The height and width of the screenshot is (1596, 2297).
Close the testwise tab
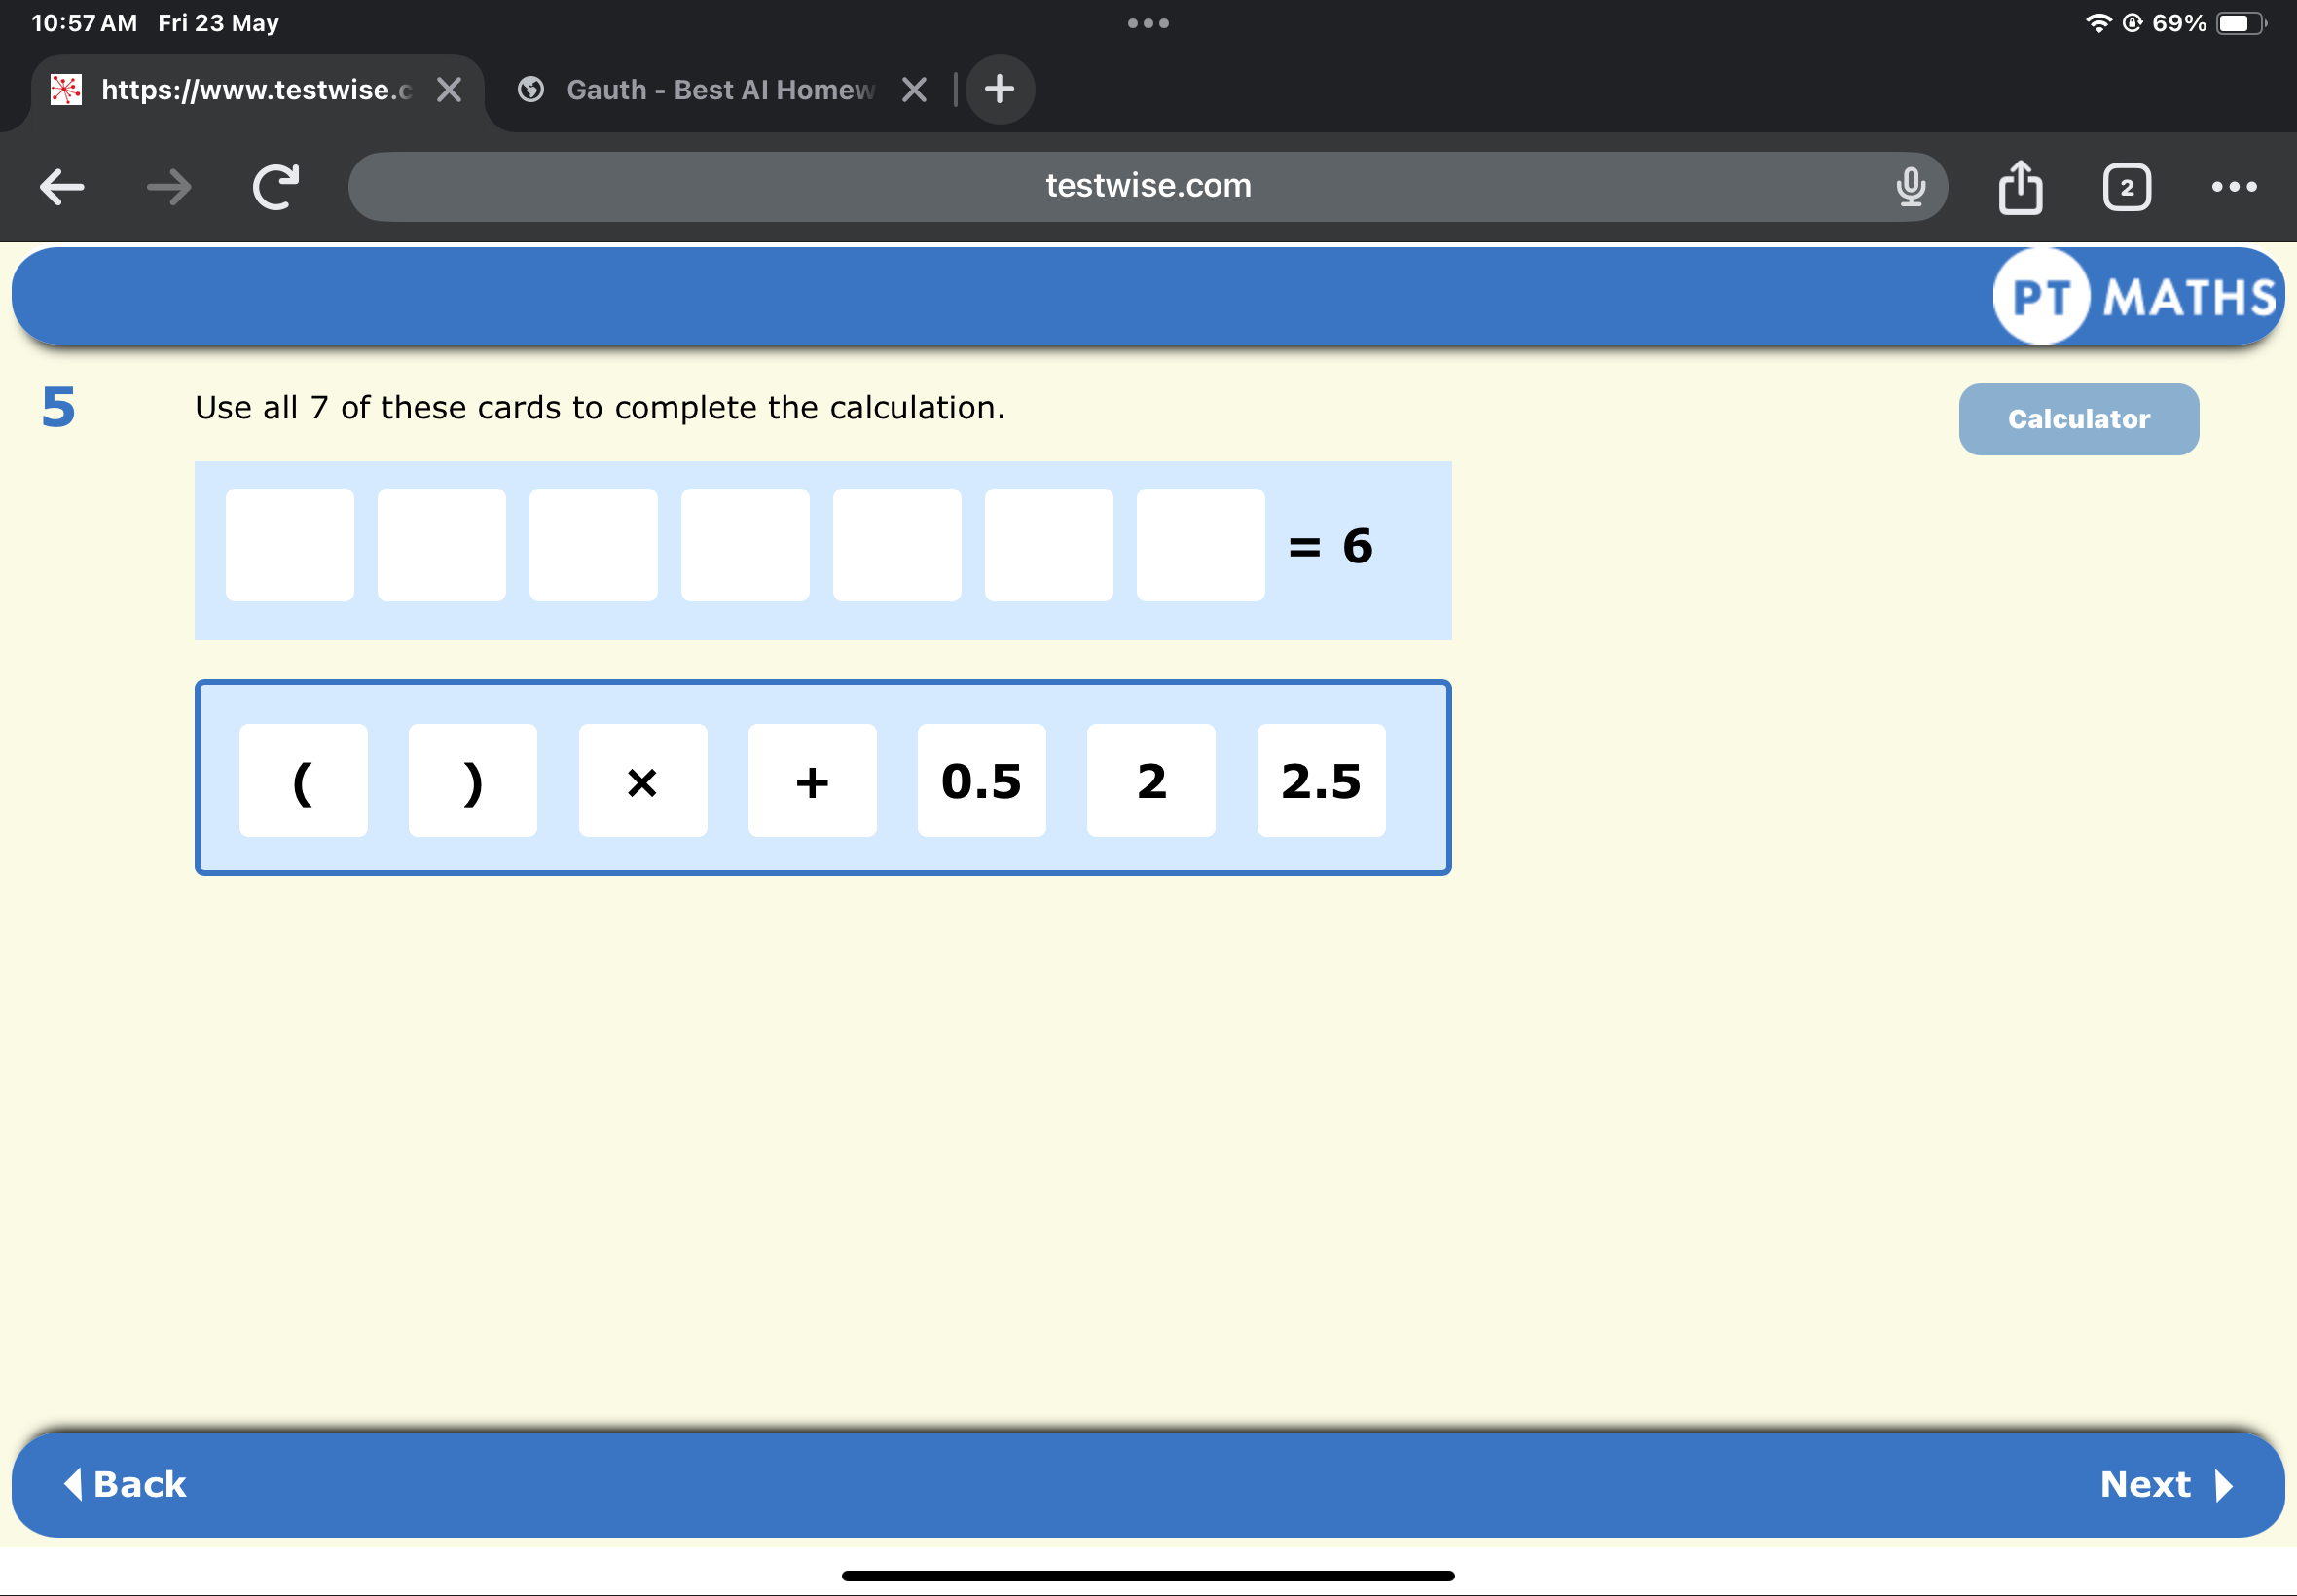tap(449, 90)
